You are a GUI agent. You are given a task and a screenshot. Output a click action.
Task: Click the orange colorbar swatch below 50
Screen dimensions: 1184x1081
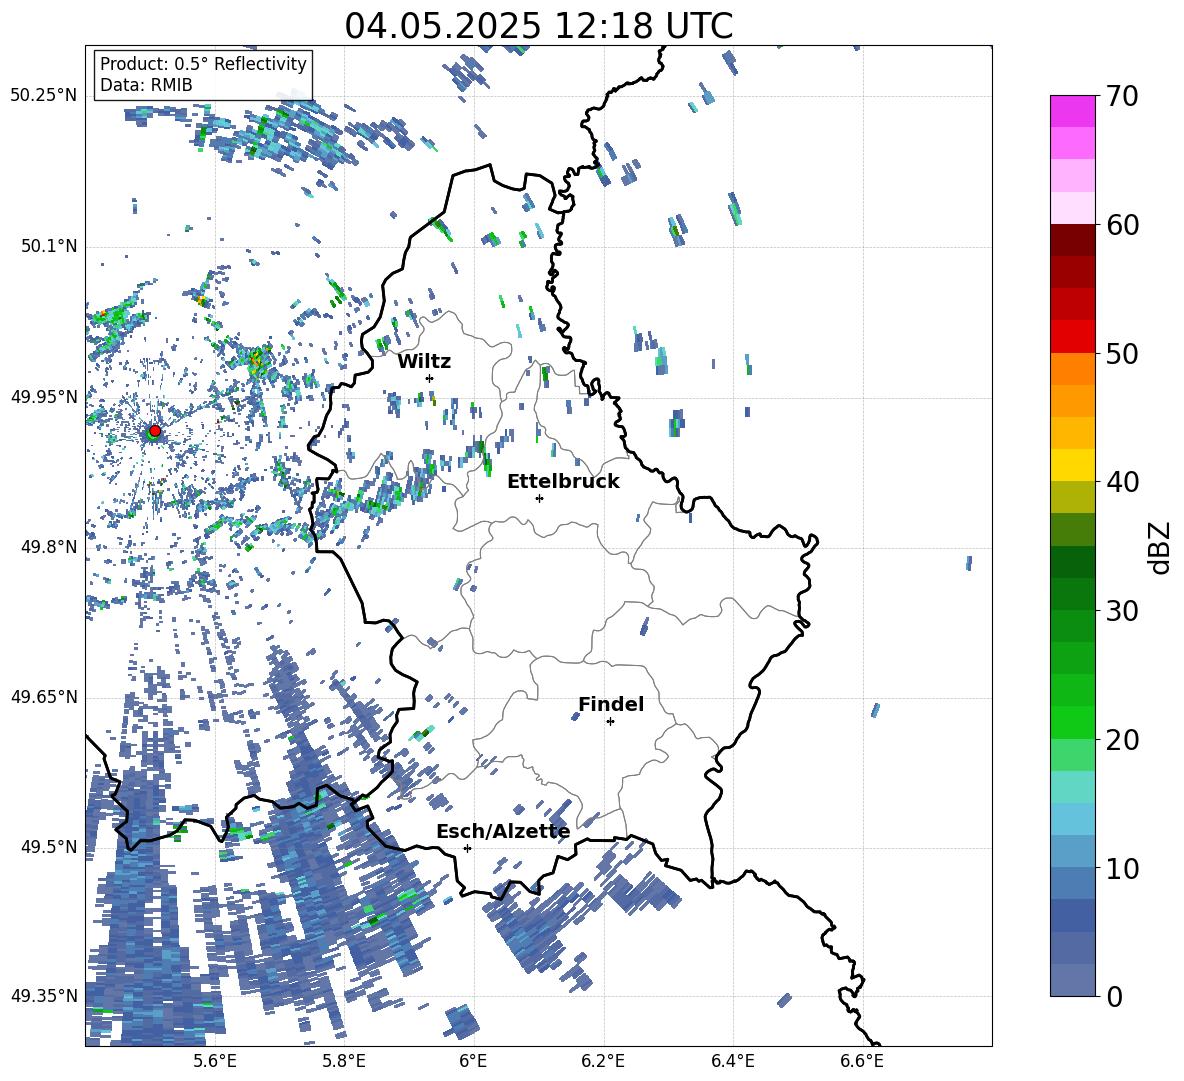(1072, 368)
